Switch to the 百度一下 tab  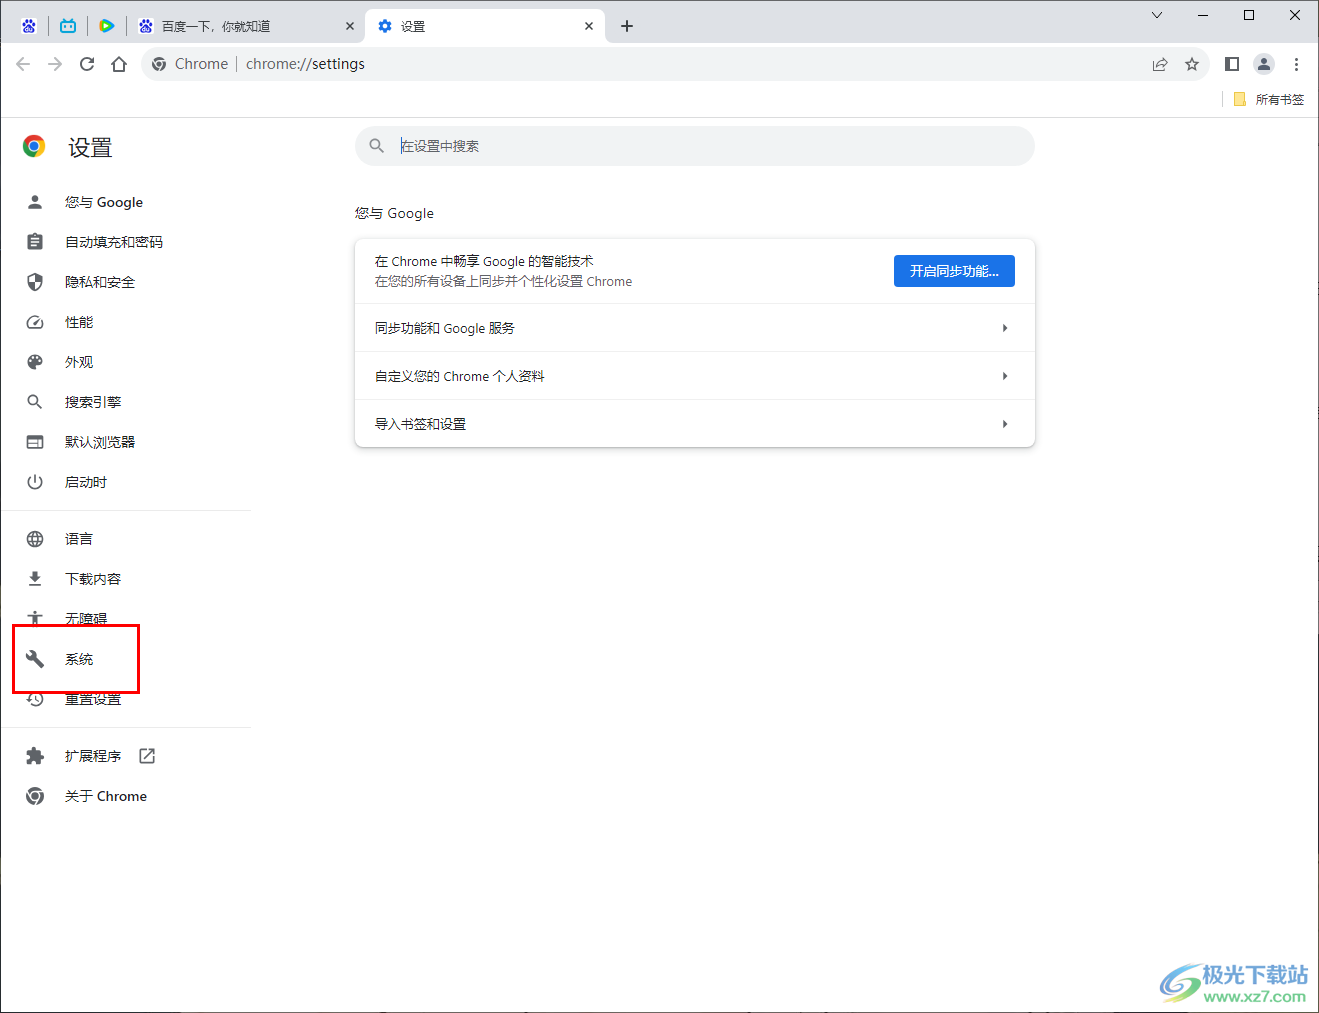click(x=245, y=26)
